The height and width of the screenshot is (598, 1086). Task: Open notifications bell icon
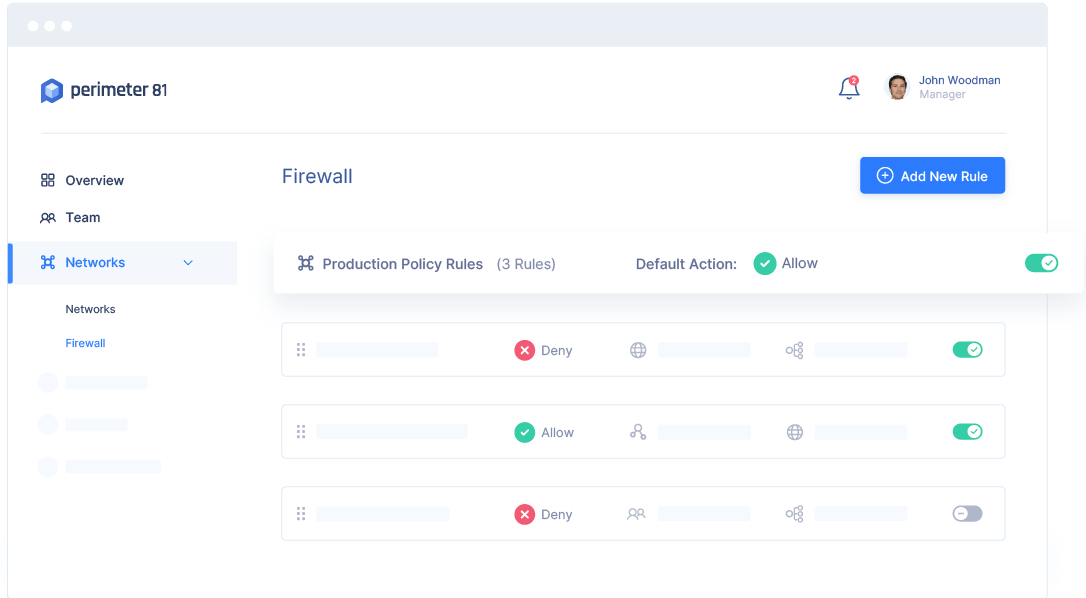(x=848, y=88)
